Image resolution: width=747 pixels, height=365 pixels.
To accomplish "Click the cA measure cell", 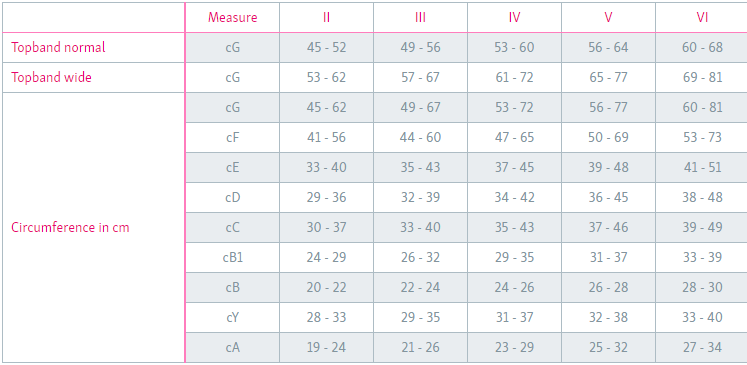I will (232, 347).
